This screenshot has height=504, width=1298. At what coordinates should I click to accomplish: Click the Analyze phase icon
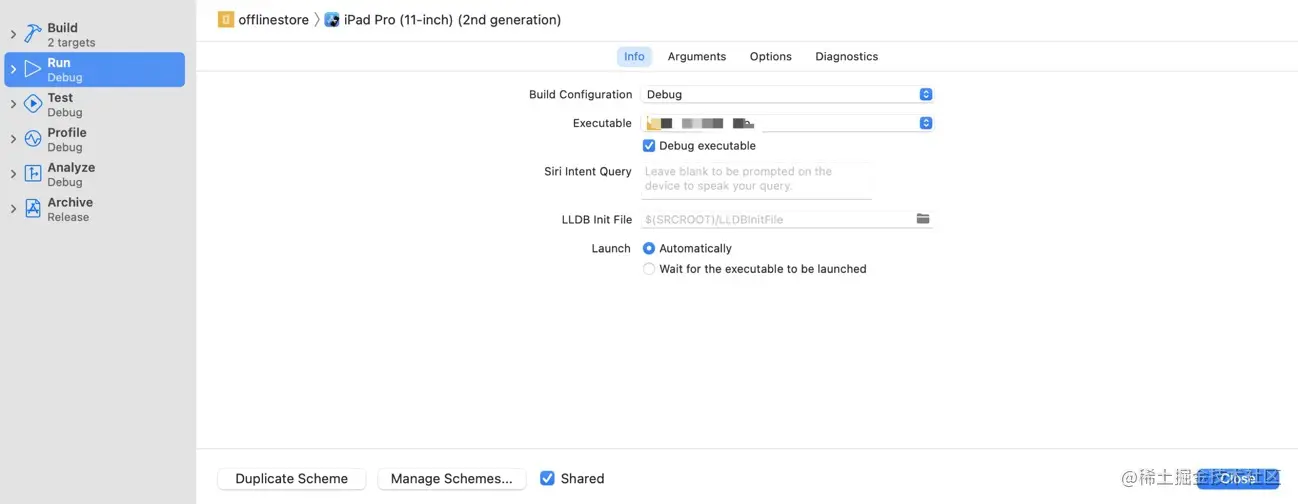coord(33,174)
